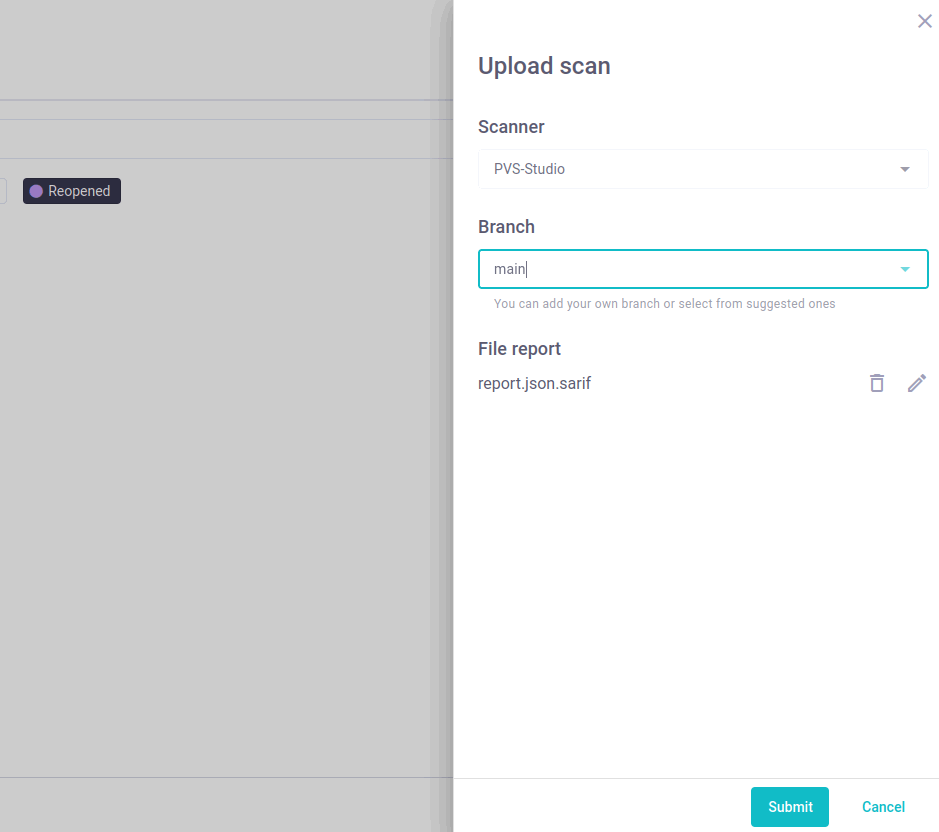Select the report.json.sarif file name
This screenshot has height=832, width=939.
534,383
